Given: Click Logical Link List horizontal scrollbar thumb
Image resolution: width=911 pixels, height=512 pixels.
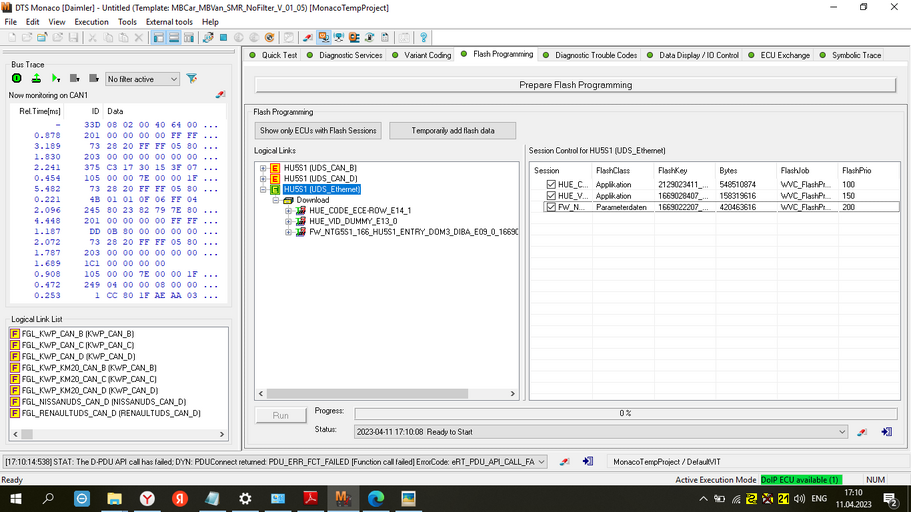Looking at the screenshot, I should (27, 434).
